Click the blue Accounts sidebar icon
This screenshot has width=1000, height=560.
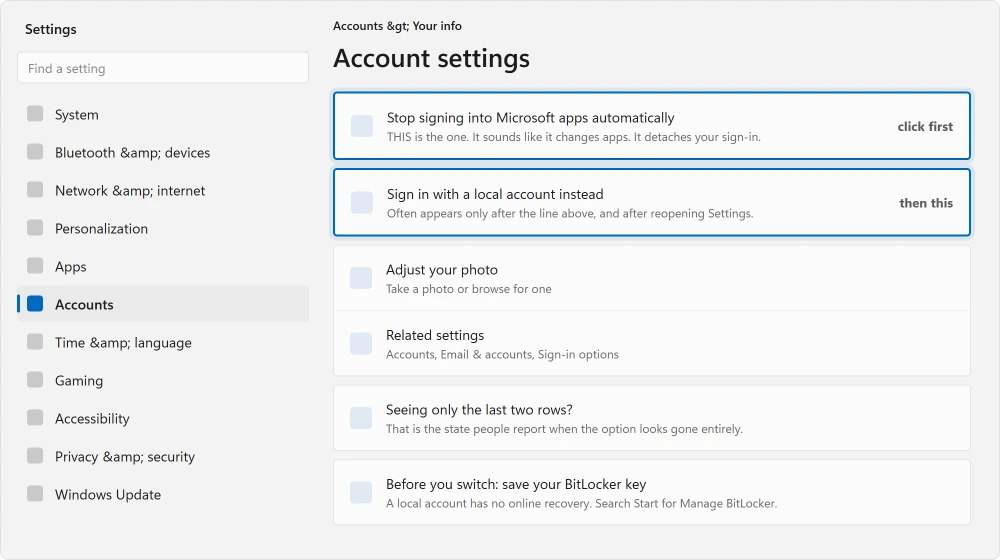click(35, 304)
